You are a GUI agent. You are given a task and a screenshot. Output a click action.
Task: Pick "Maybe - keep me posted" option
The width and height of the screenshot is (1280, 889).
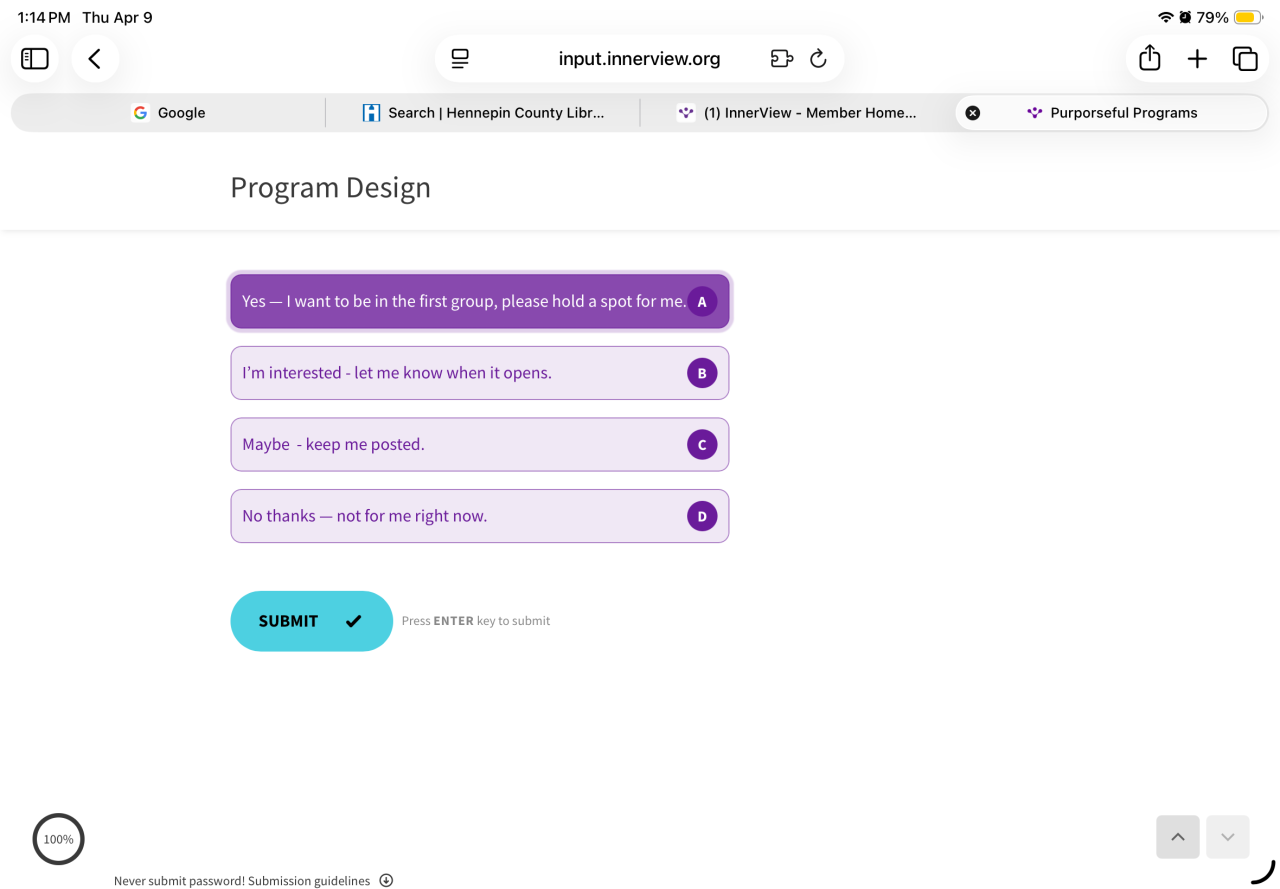tap(480, 445)
